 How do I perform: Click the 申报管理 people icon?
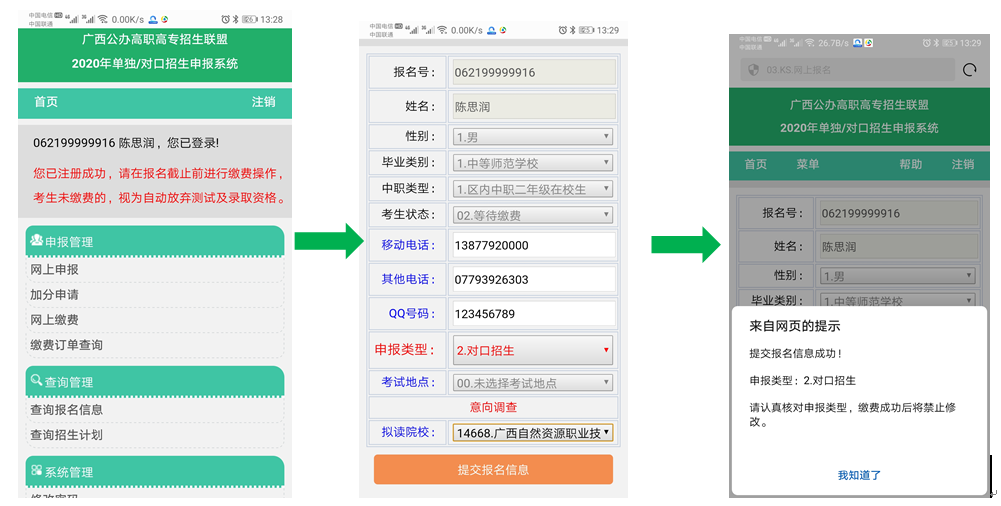click(36, 240)
